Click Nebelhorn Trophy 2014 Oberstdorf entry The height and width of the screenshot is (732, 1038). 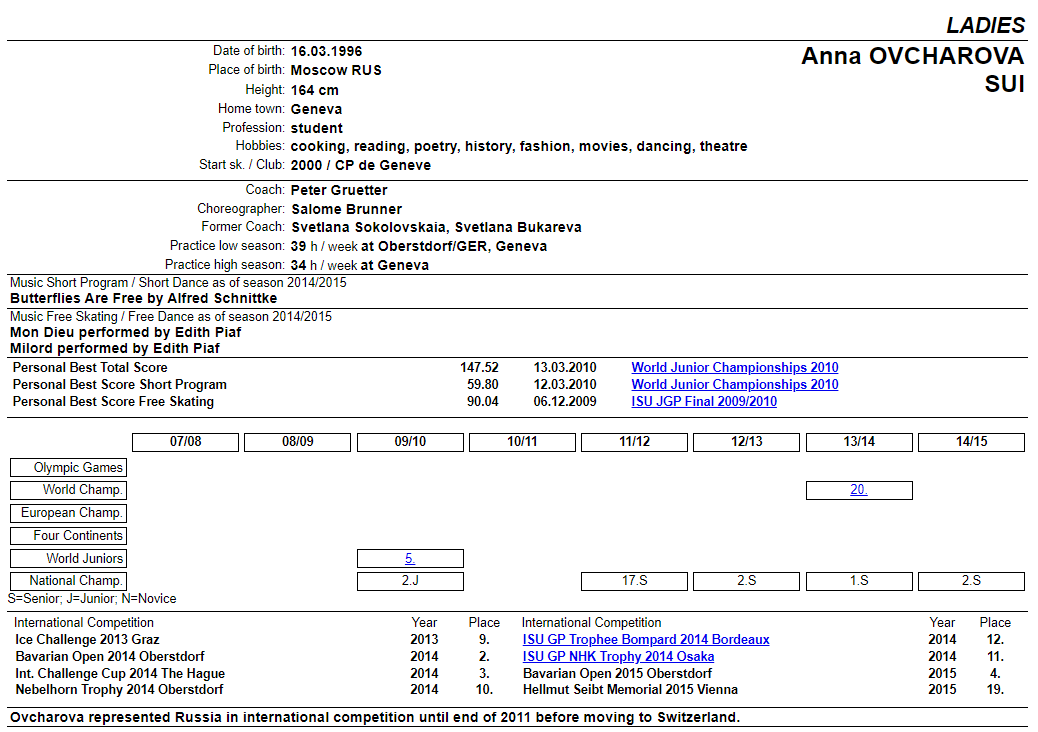(x=119, y=690)
